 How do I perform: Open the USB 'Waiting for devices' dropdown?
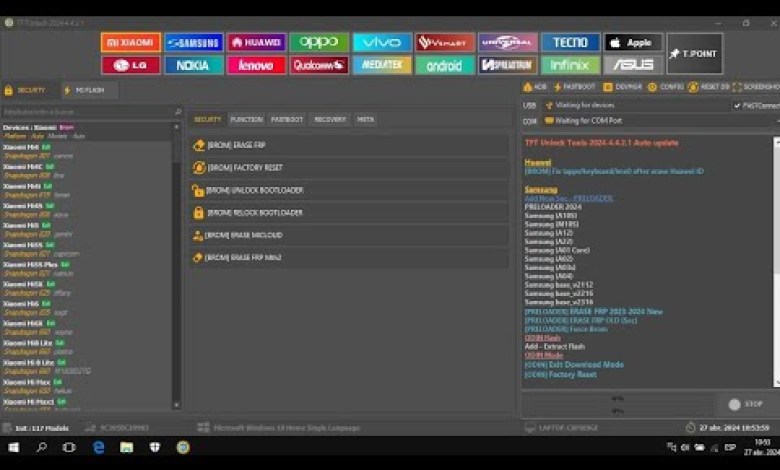pyautogui.click(x=636, y=105)
